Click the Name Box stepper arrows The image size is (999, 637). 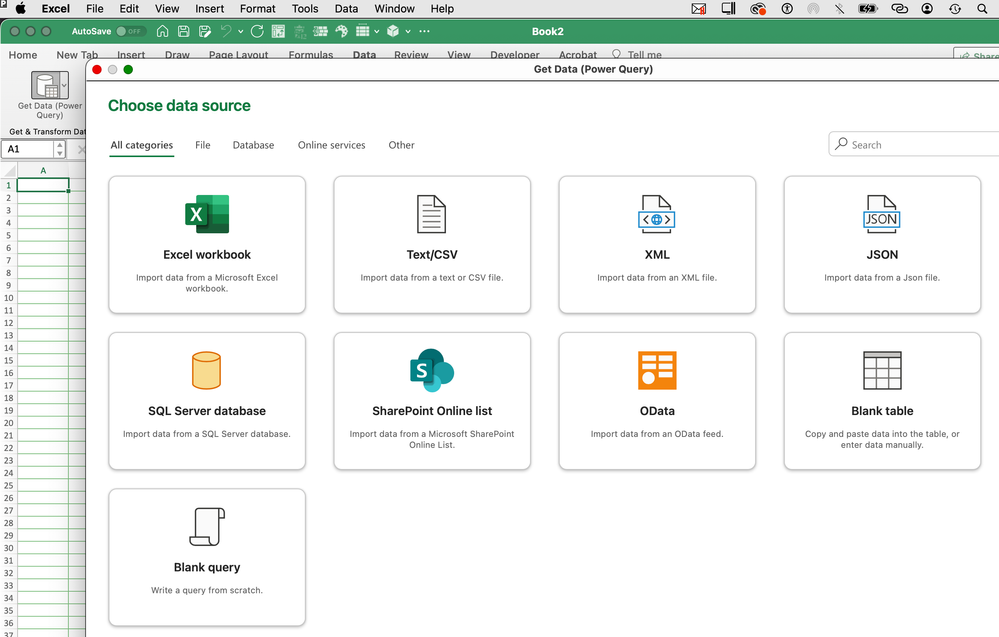pyautogui.click(x=59, y=149)
